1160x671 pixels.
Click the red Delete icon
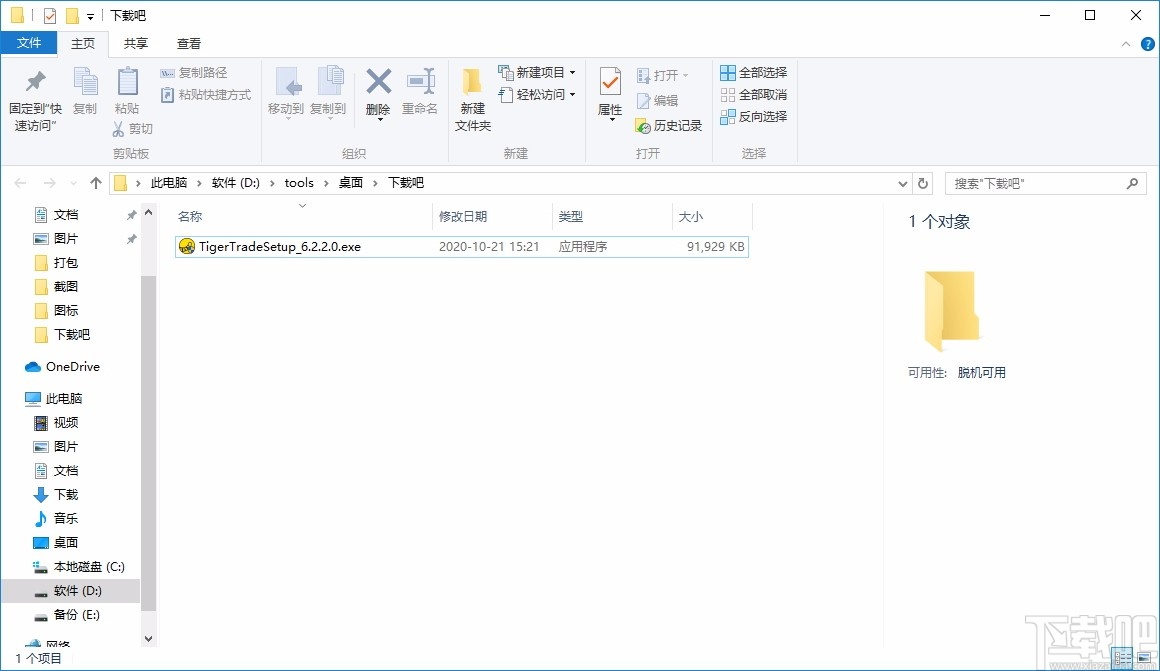coord(378,81)
